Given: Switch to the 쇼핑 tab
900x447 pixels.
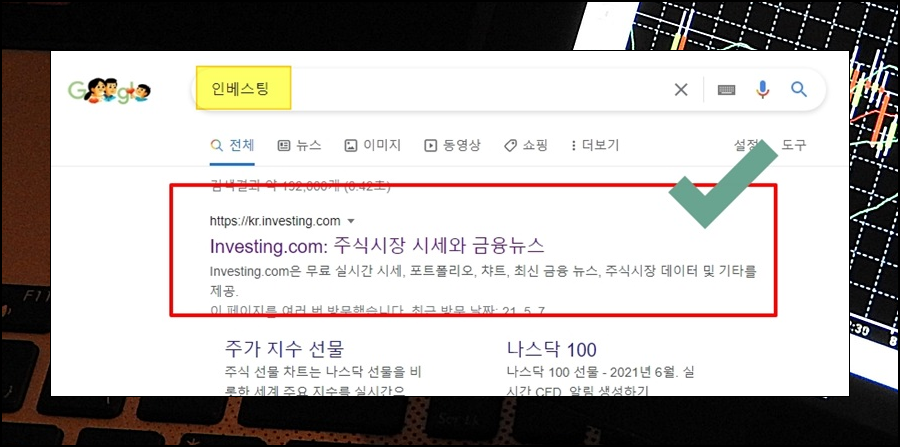Looking at the screenshot, I should pos(526,145).
